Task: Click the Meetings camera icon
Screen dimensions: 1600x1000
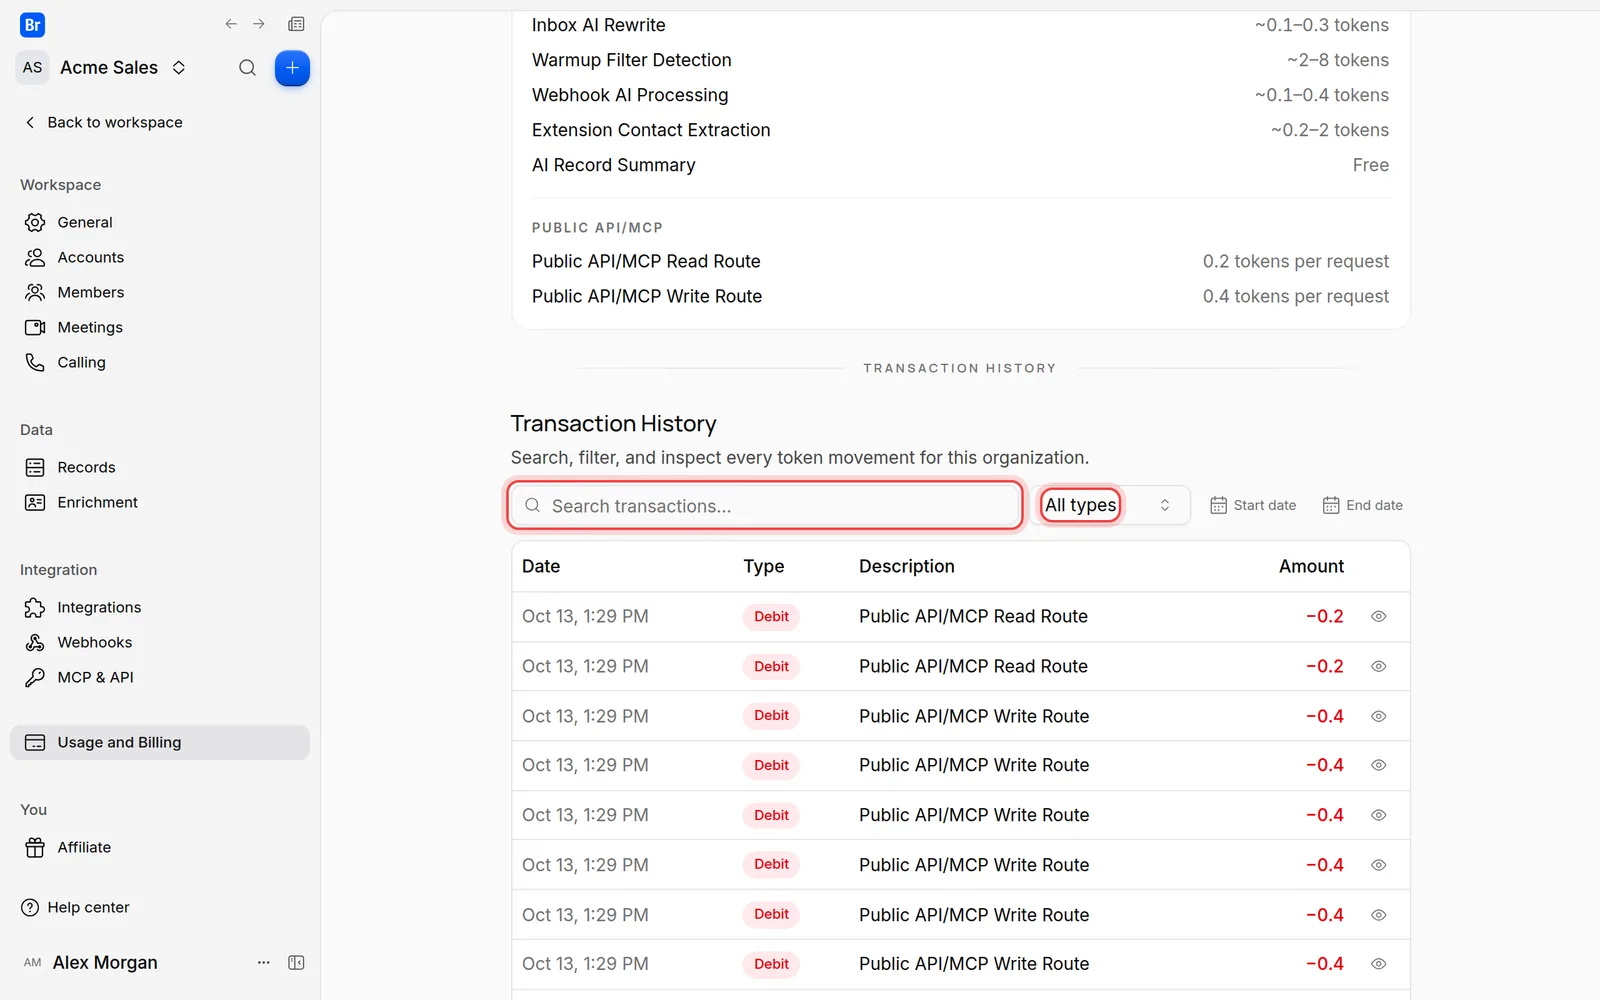Action: coord(35,327)
